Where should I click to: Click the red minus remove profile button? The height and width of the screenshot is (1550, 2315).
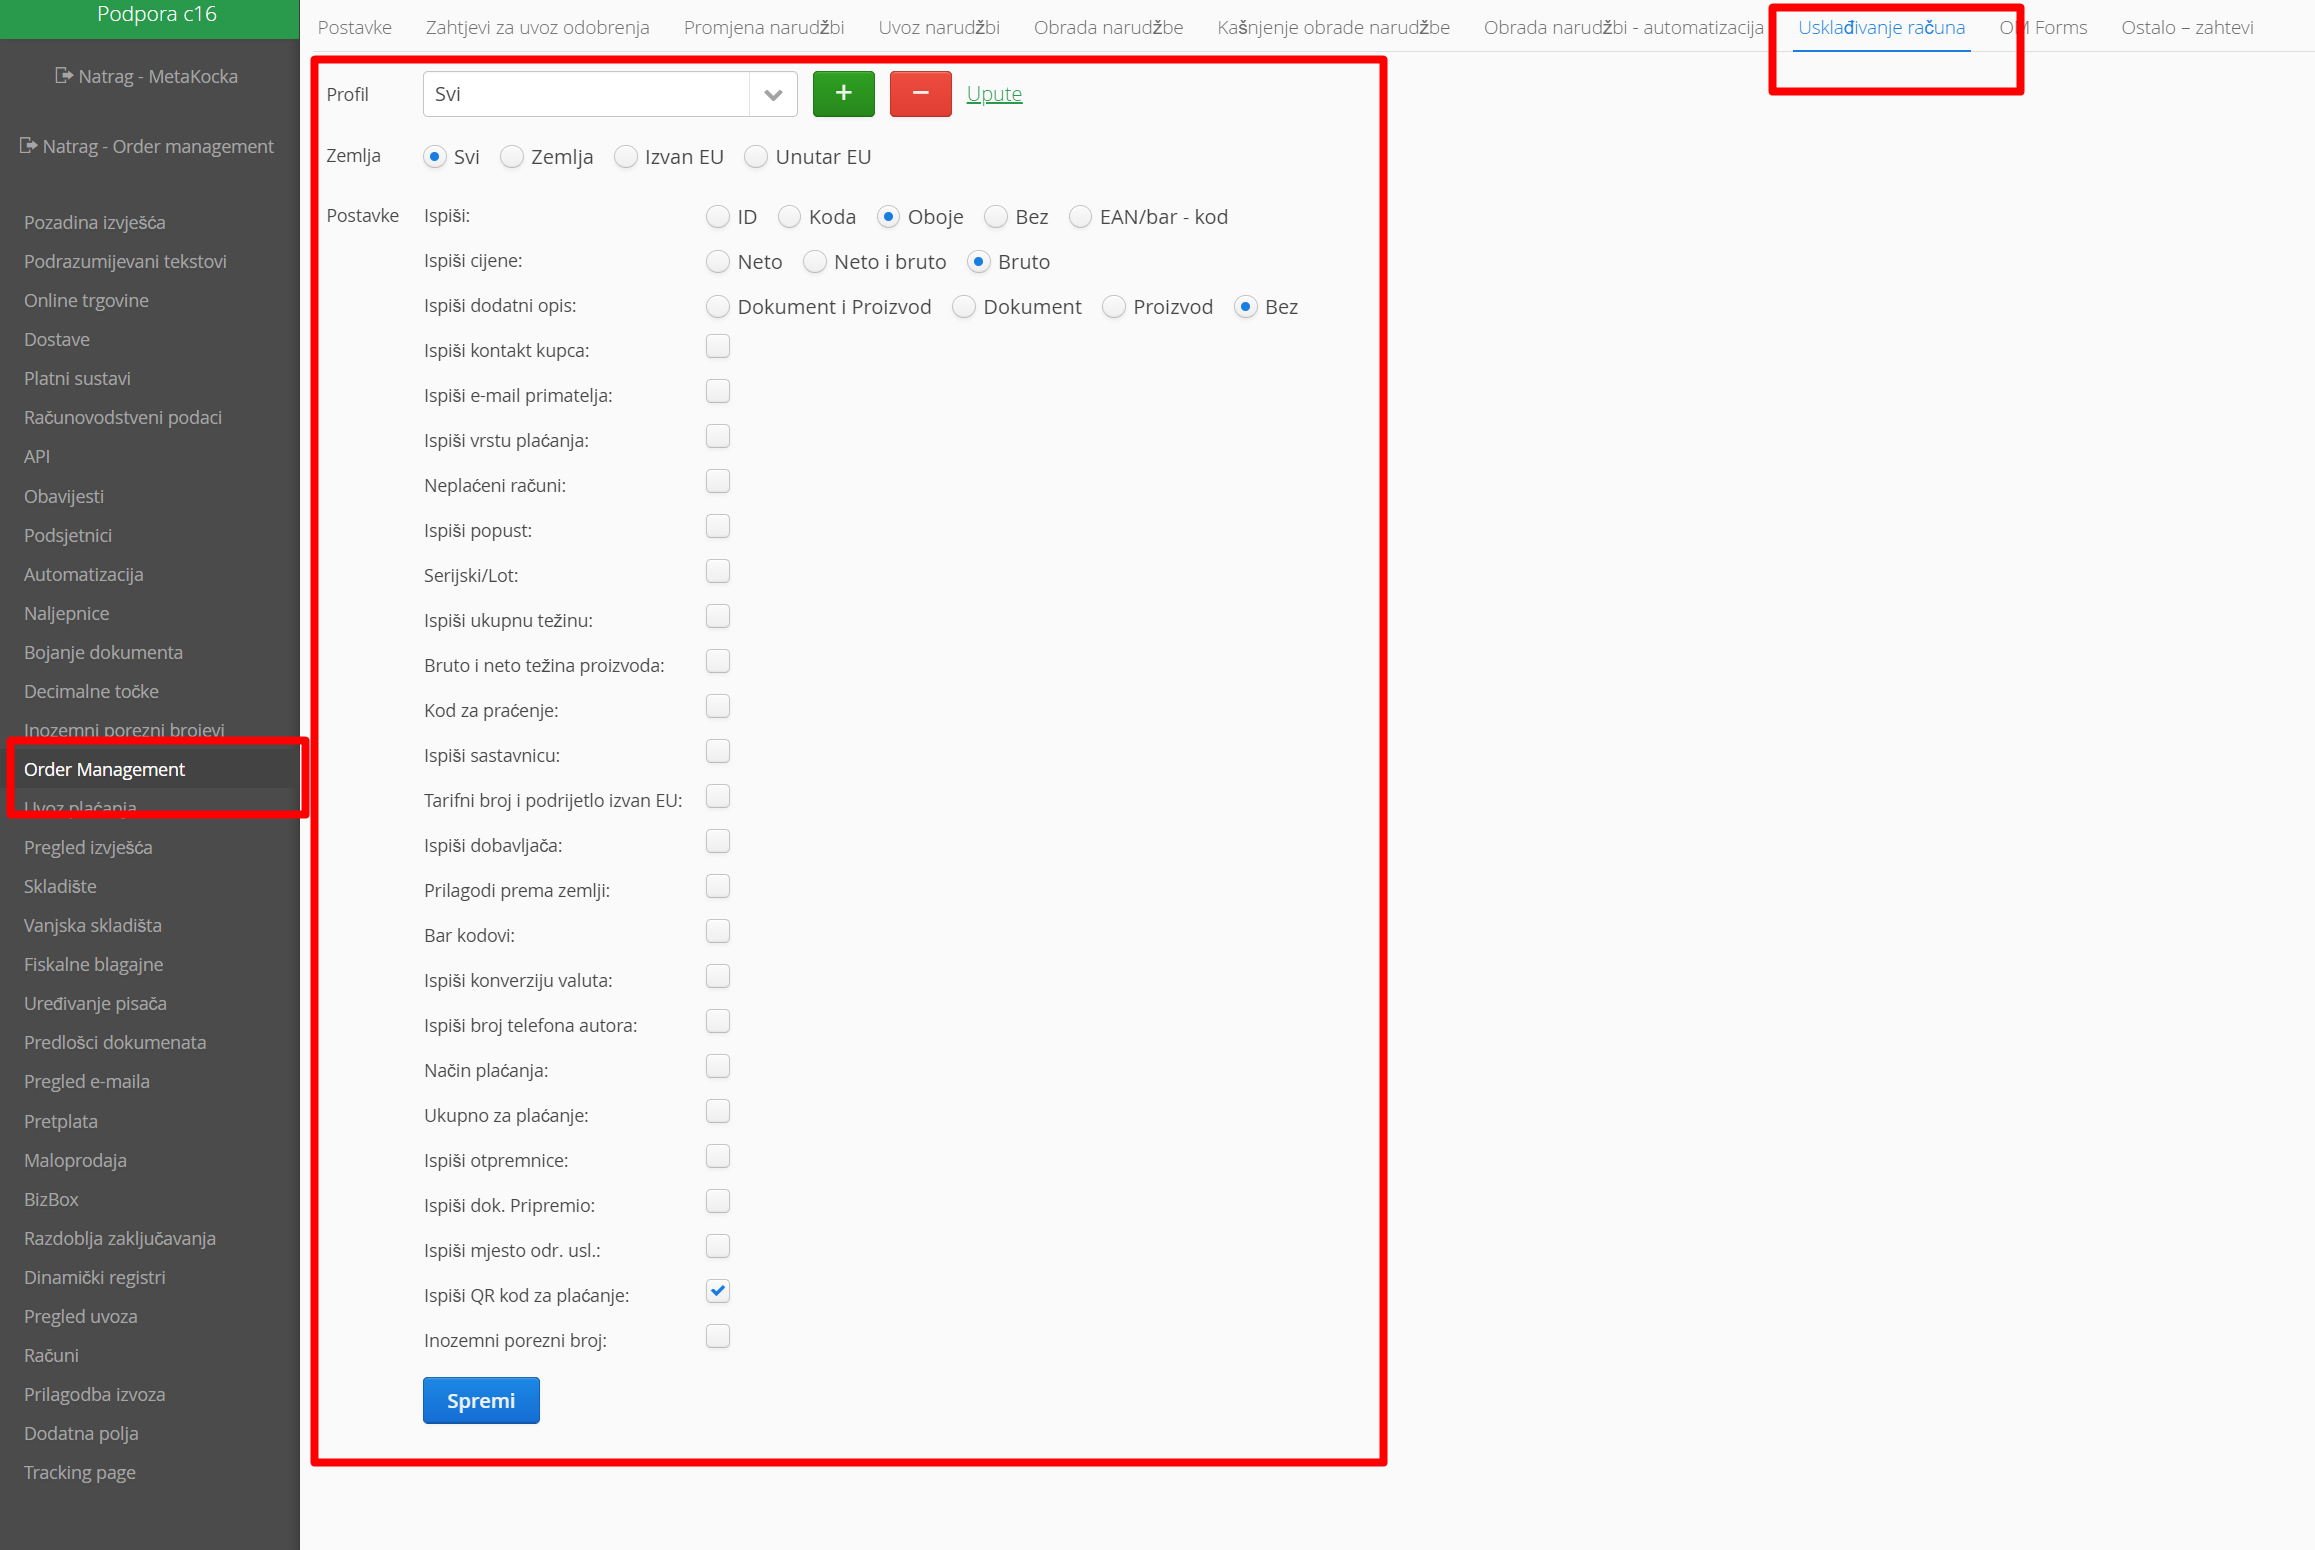pyautogui.click(x=920, y=94)
